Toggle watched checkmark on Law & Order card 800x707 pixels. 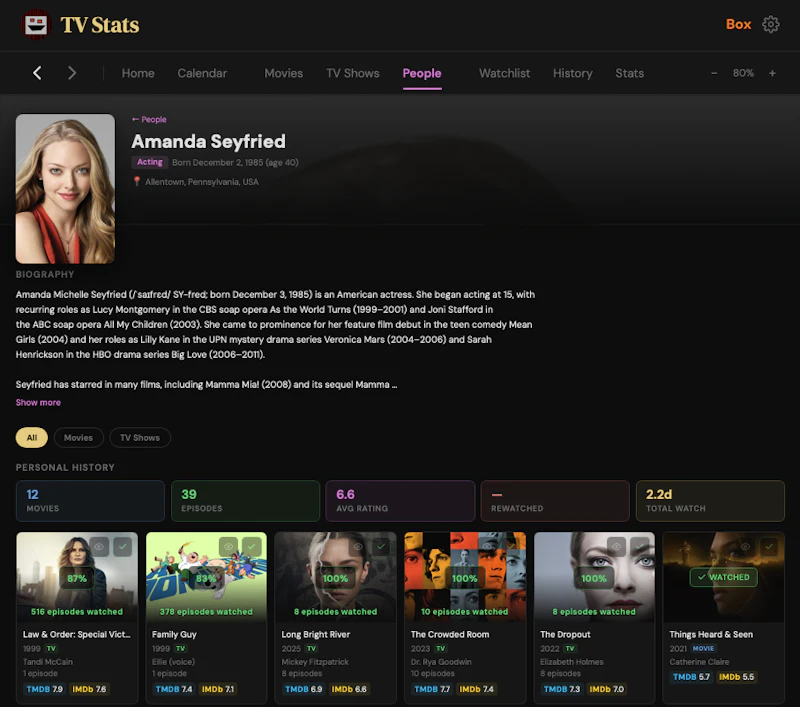(122, 547)
